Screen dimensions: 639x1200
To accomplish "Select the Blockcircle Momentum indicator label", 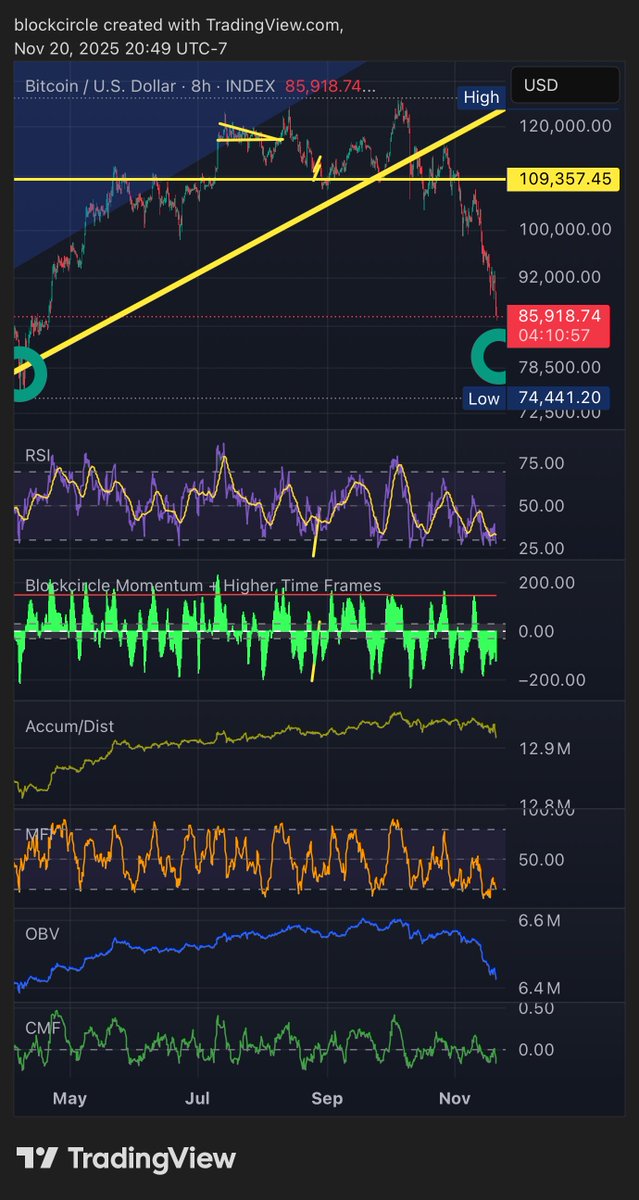I will point(203,586).
